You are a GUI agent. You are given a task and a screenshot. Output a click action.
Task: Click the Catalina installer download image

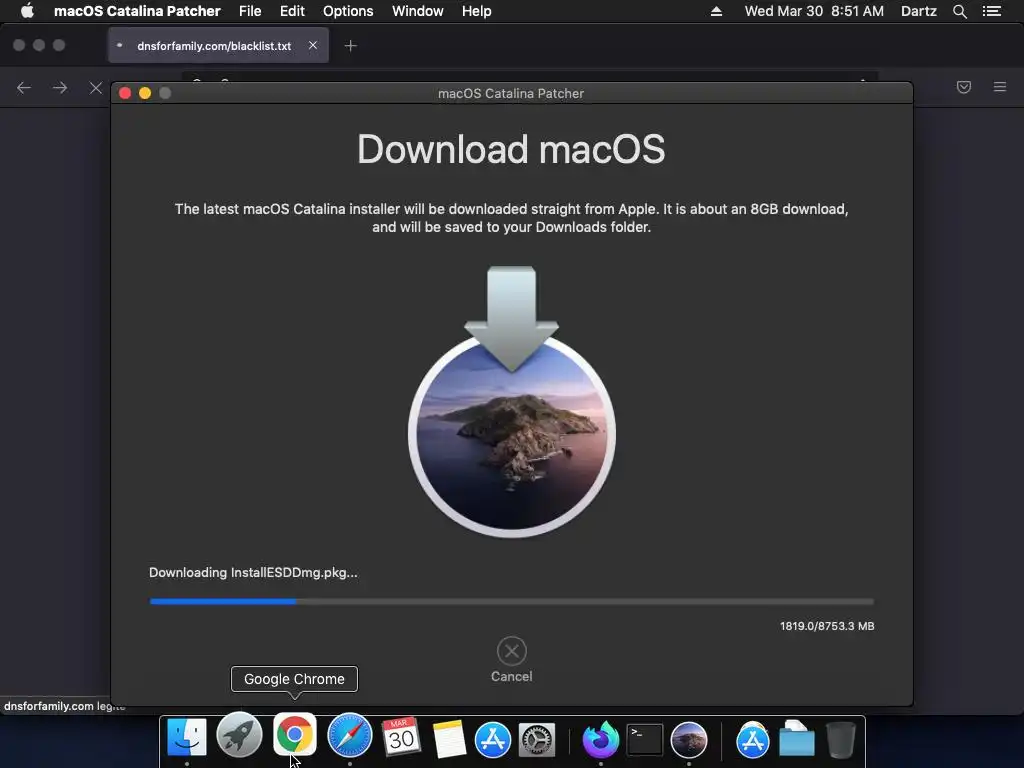(x=511, y=402)
